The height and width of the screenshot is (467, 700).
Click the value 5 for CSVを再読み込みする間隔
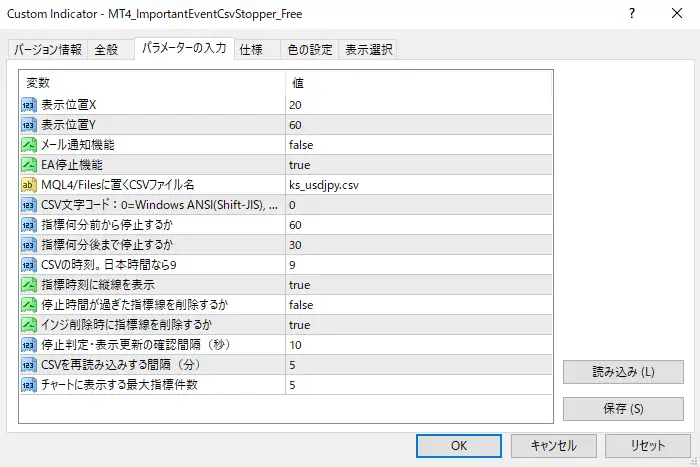pyautogui.click(x=292, y=365)
